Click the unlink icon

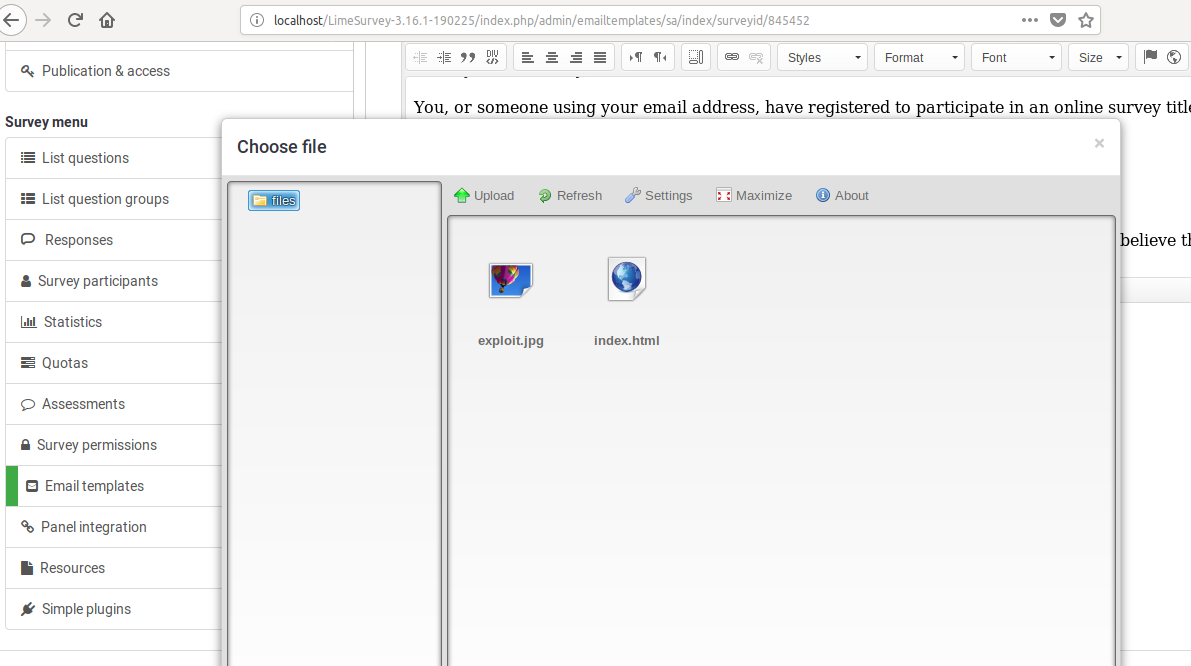coord(756,58)
